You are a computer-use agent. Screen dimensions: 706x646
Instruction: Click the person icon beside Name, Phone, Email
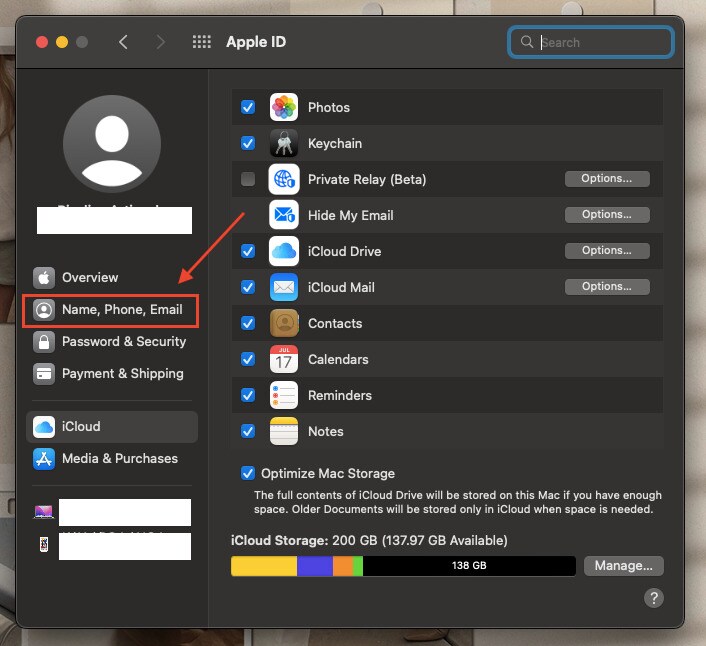pos(44,310)
